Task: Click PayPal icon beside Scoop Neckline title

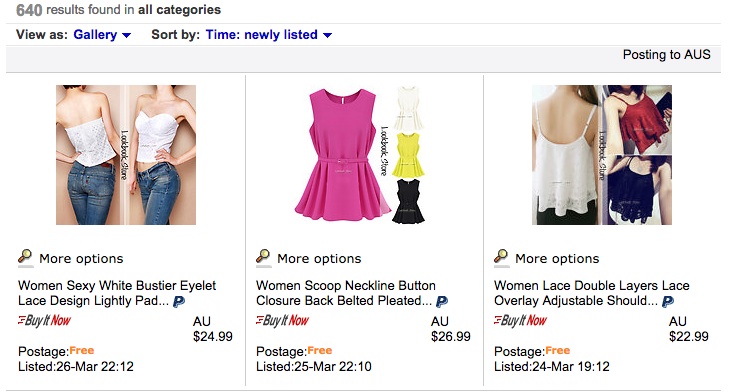Action: pyautogui.click(x=442, y=302)
